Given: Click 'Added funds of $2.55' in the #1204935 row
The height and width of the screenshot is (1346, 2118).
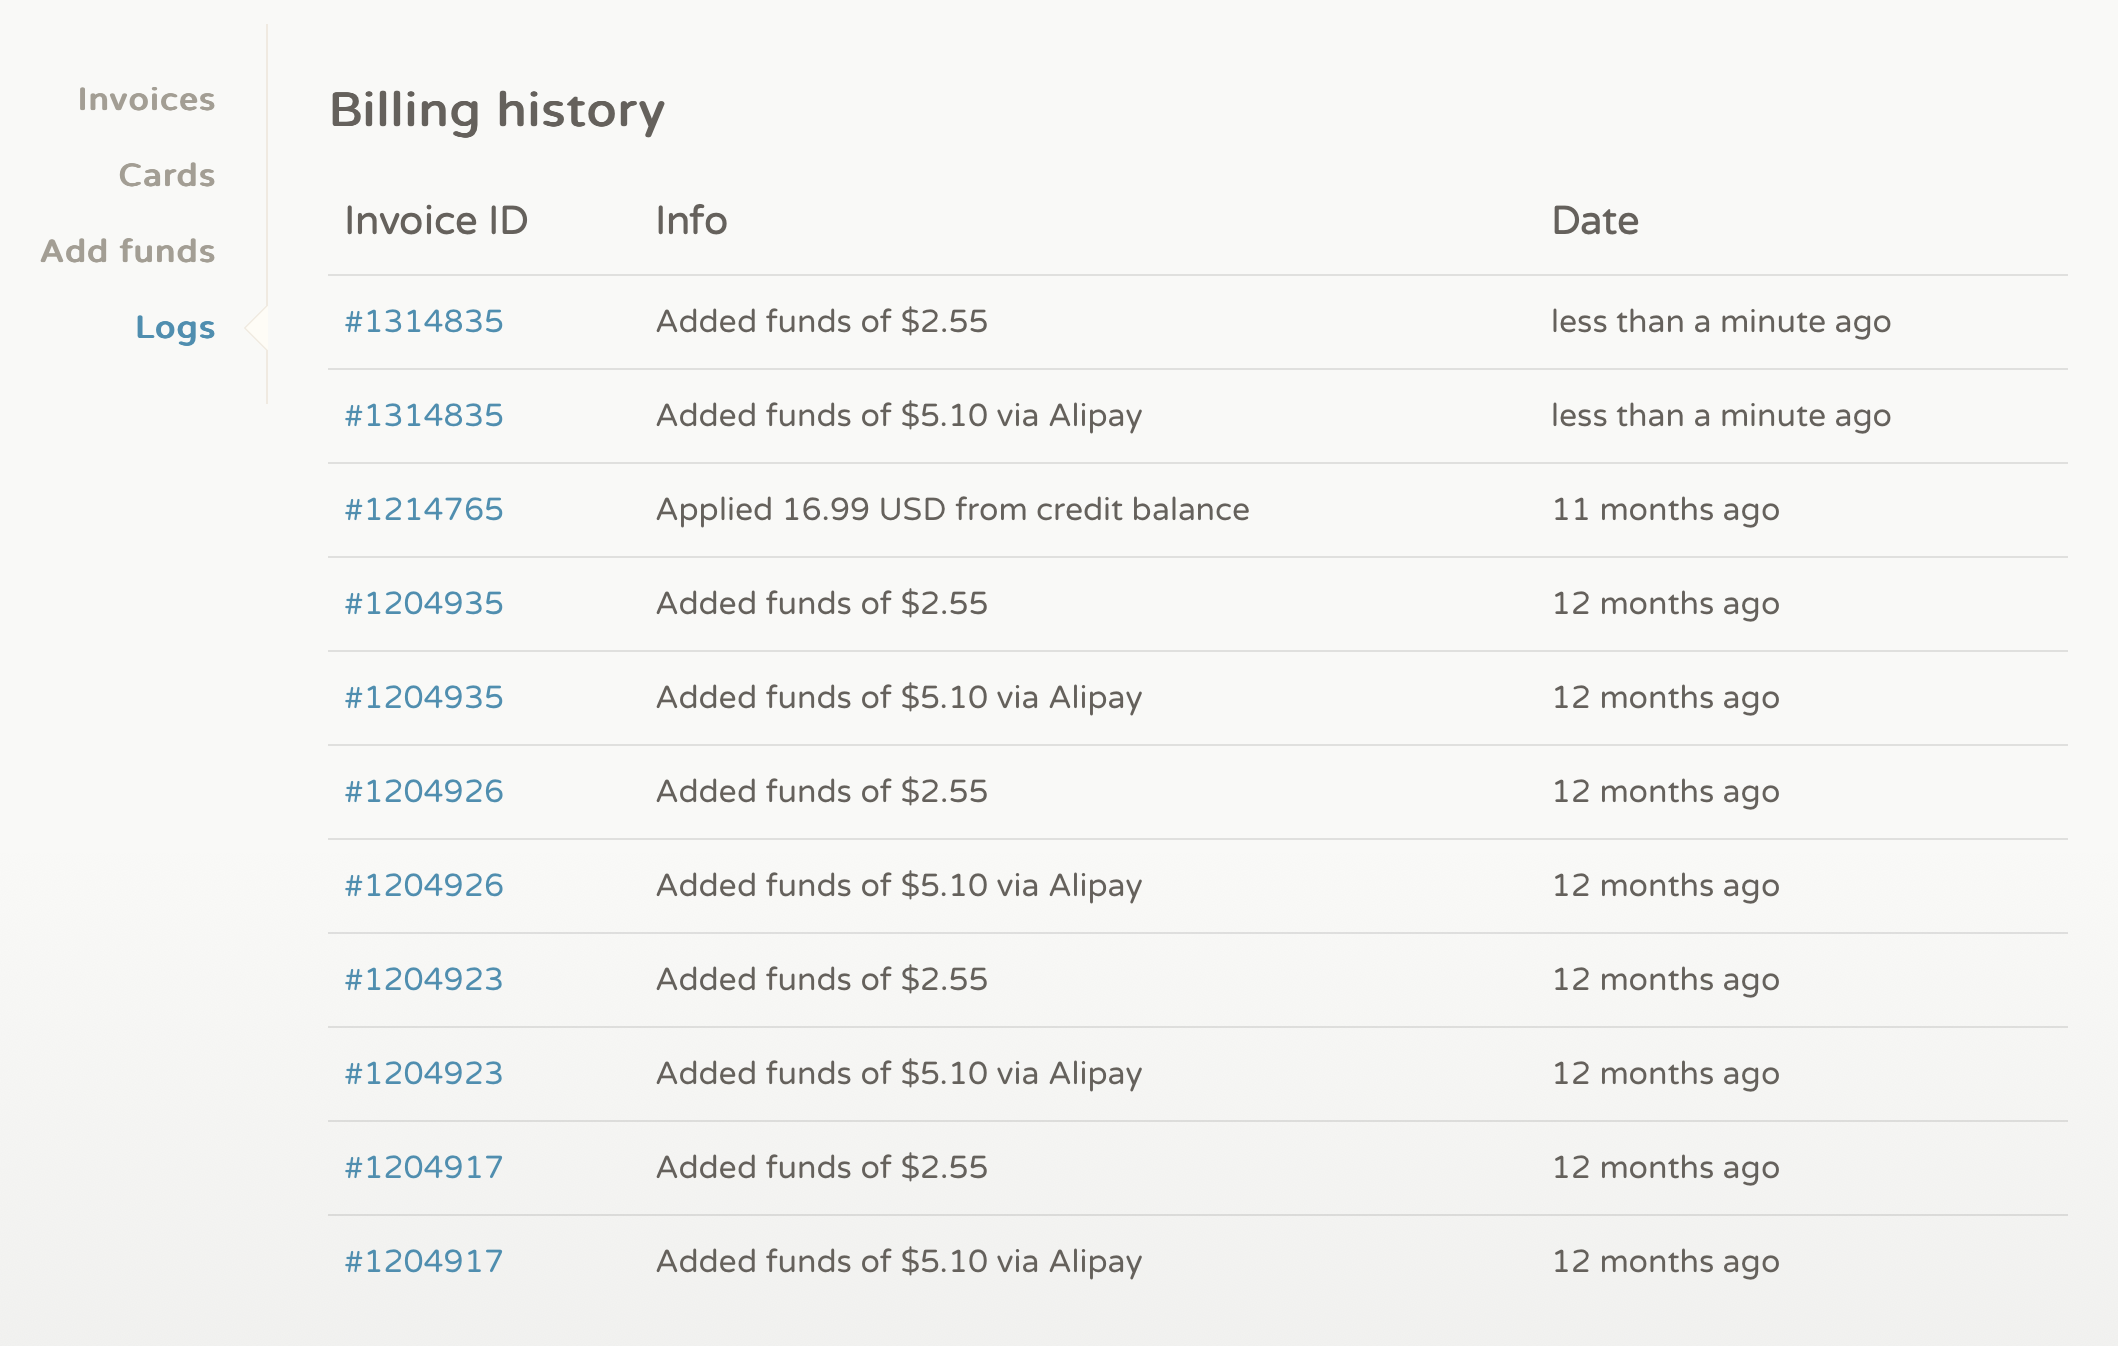Looking at the screenshot, I should point(822,603).
